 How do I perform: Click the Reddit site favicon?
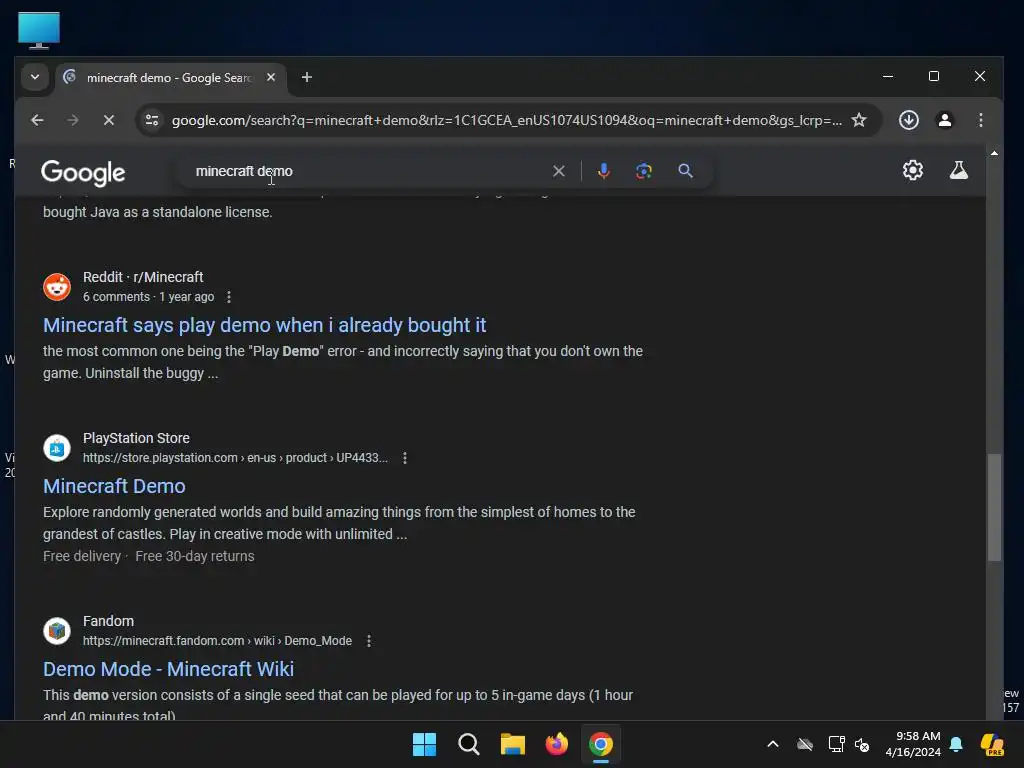click(x=57, y=287)
